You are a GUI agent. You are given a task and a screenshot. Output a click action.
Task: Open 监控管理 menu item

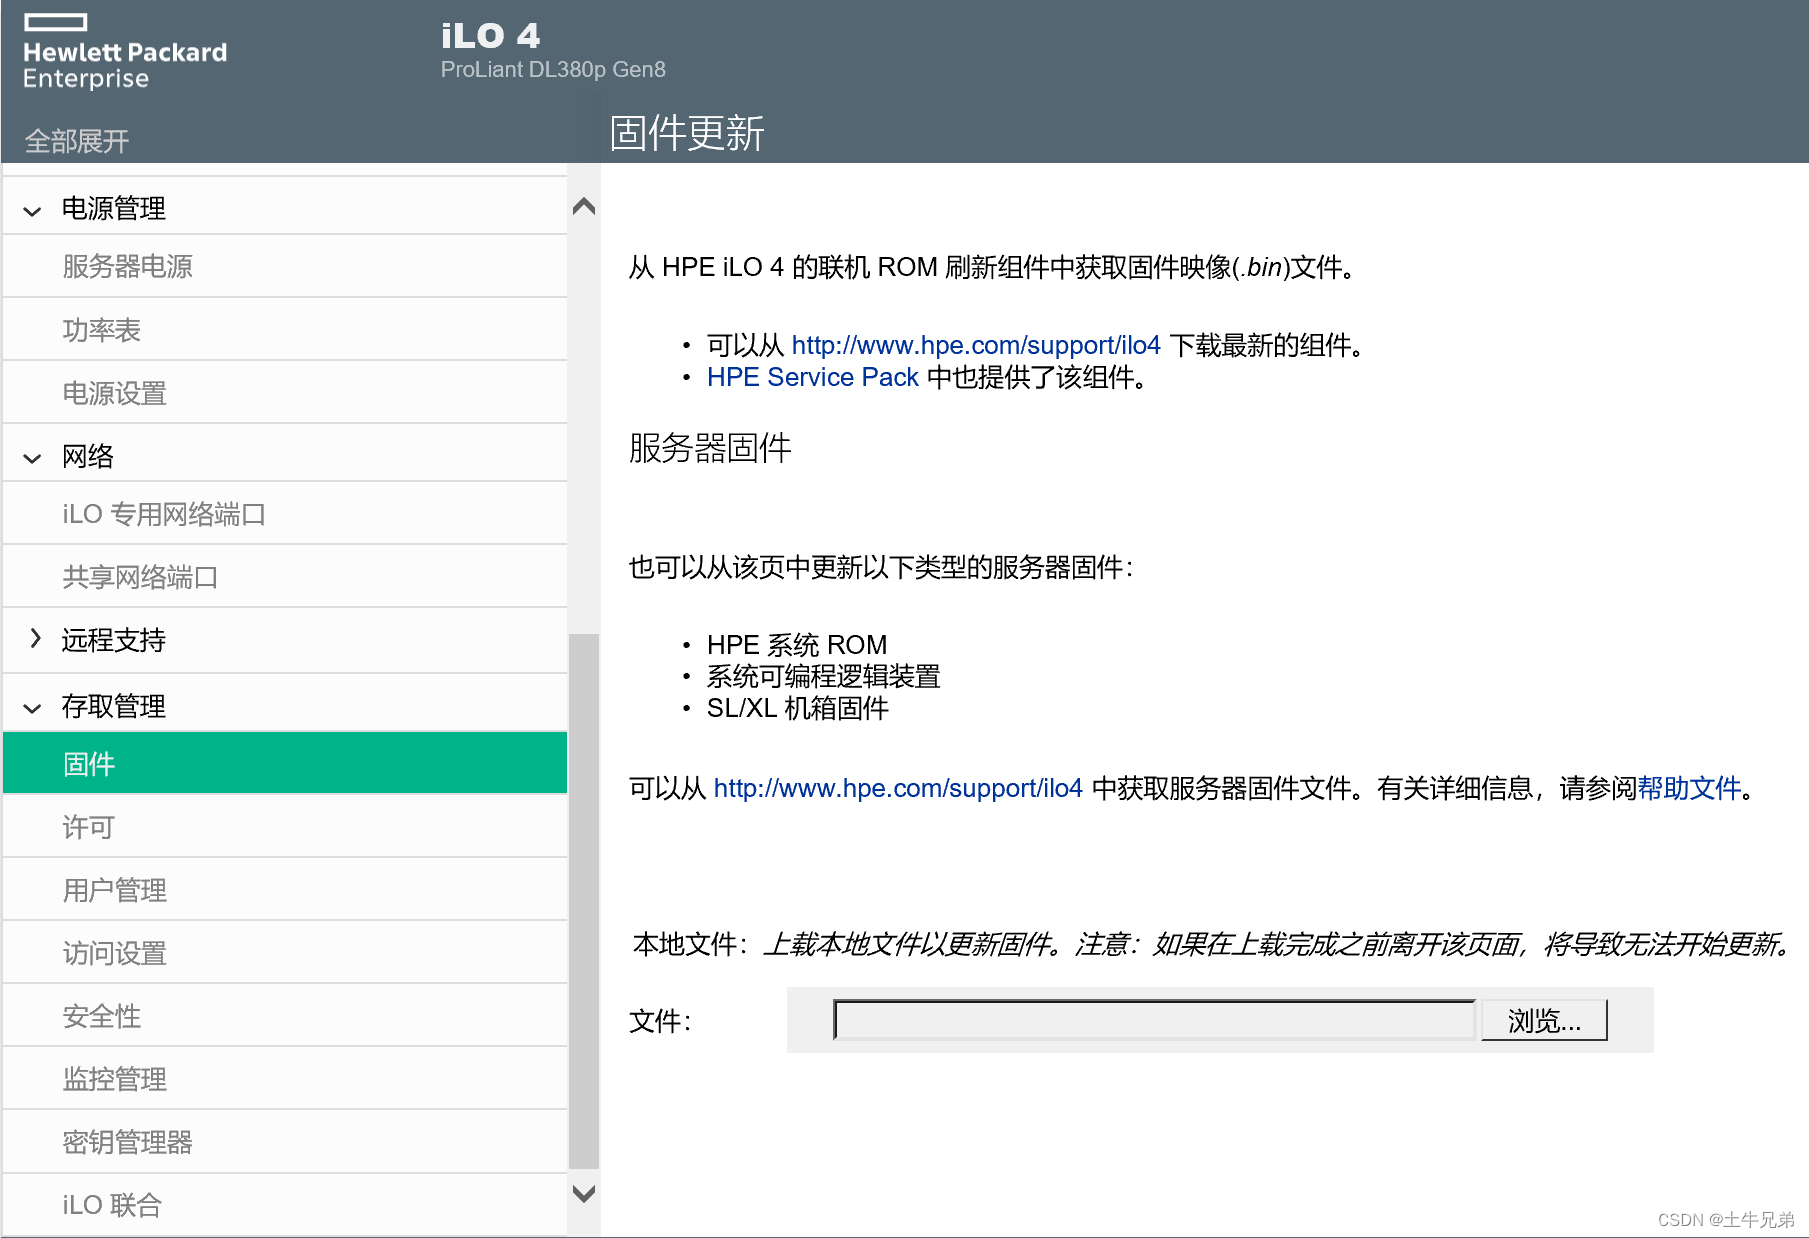pos(285,1079)
